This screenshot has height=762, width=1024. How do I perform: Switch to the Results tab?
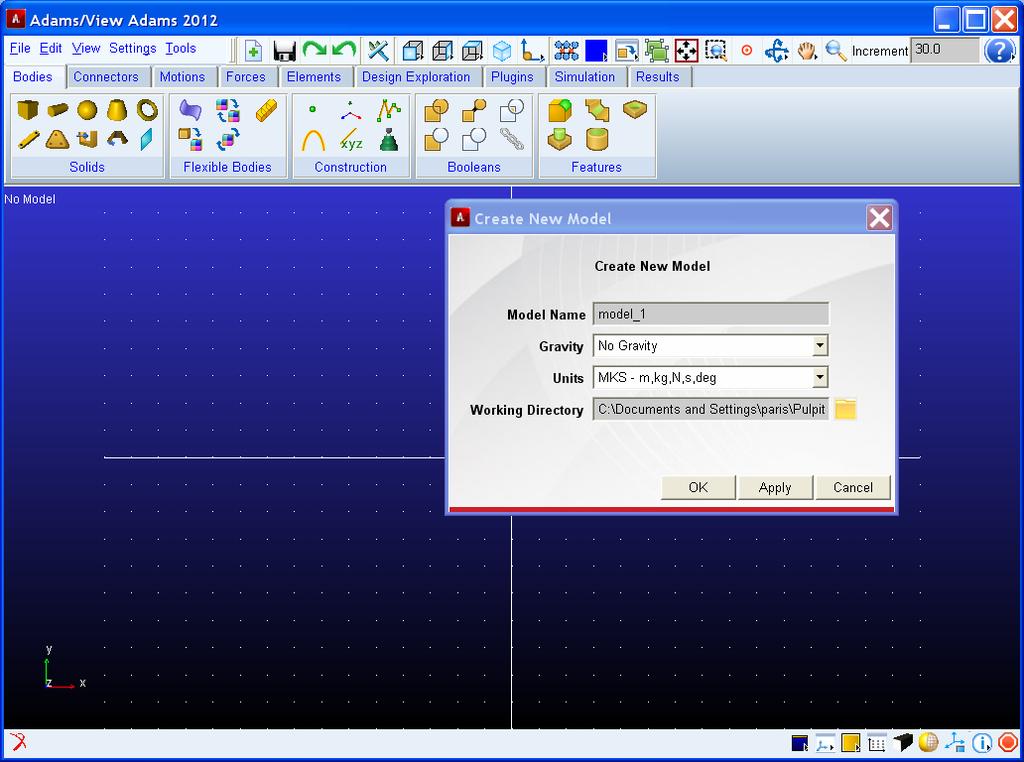click(x=658, y=77)
